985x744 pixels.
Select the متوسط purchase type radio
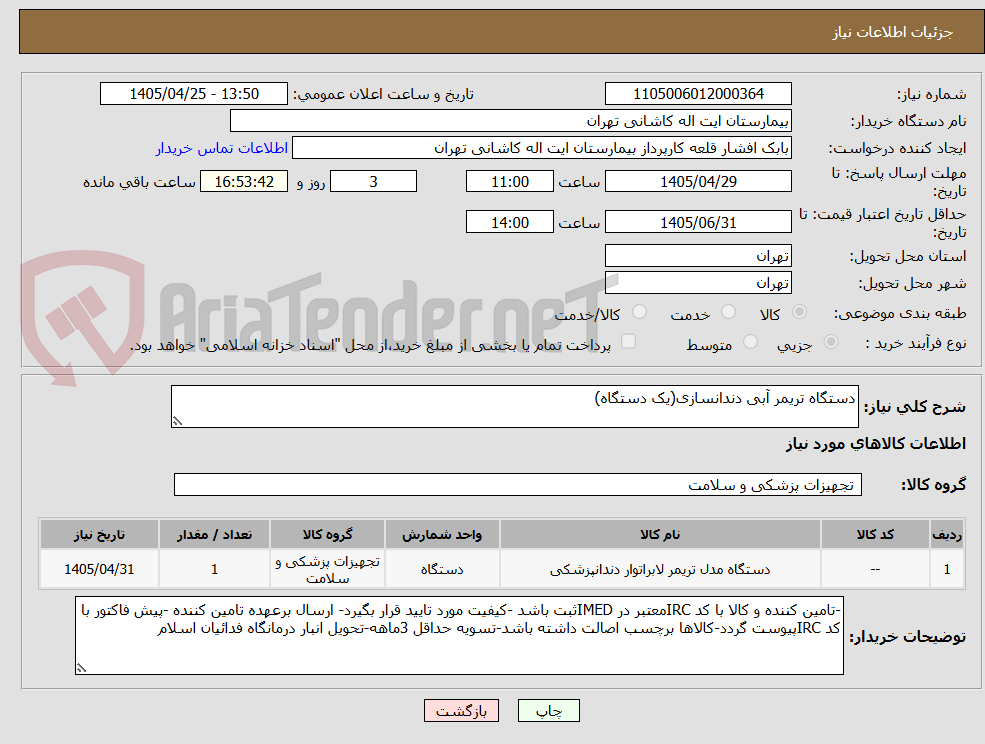point(750,342)
